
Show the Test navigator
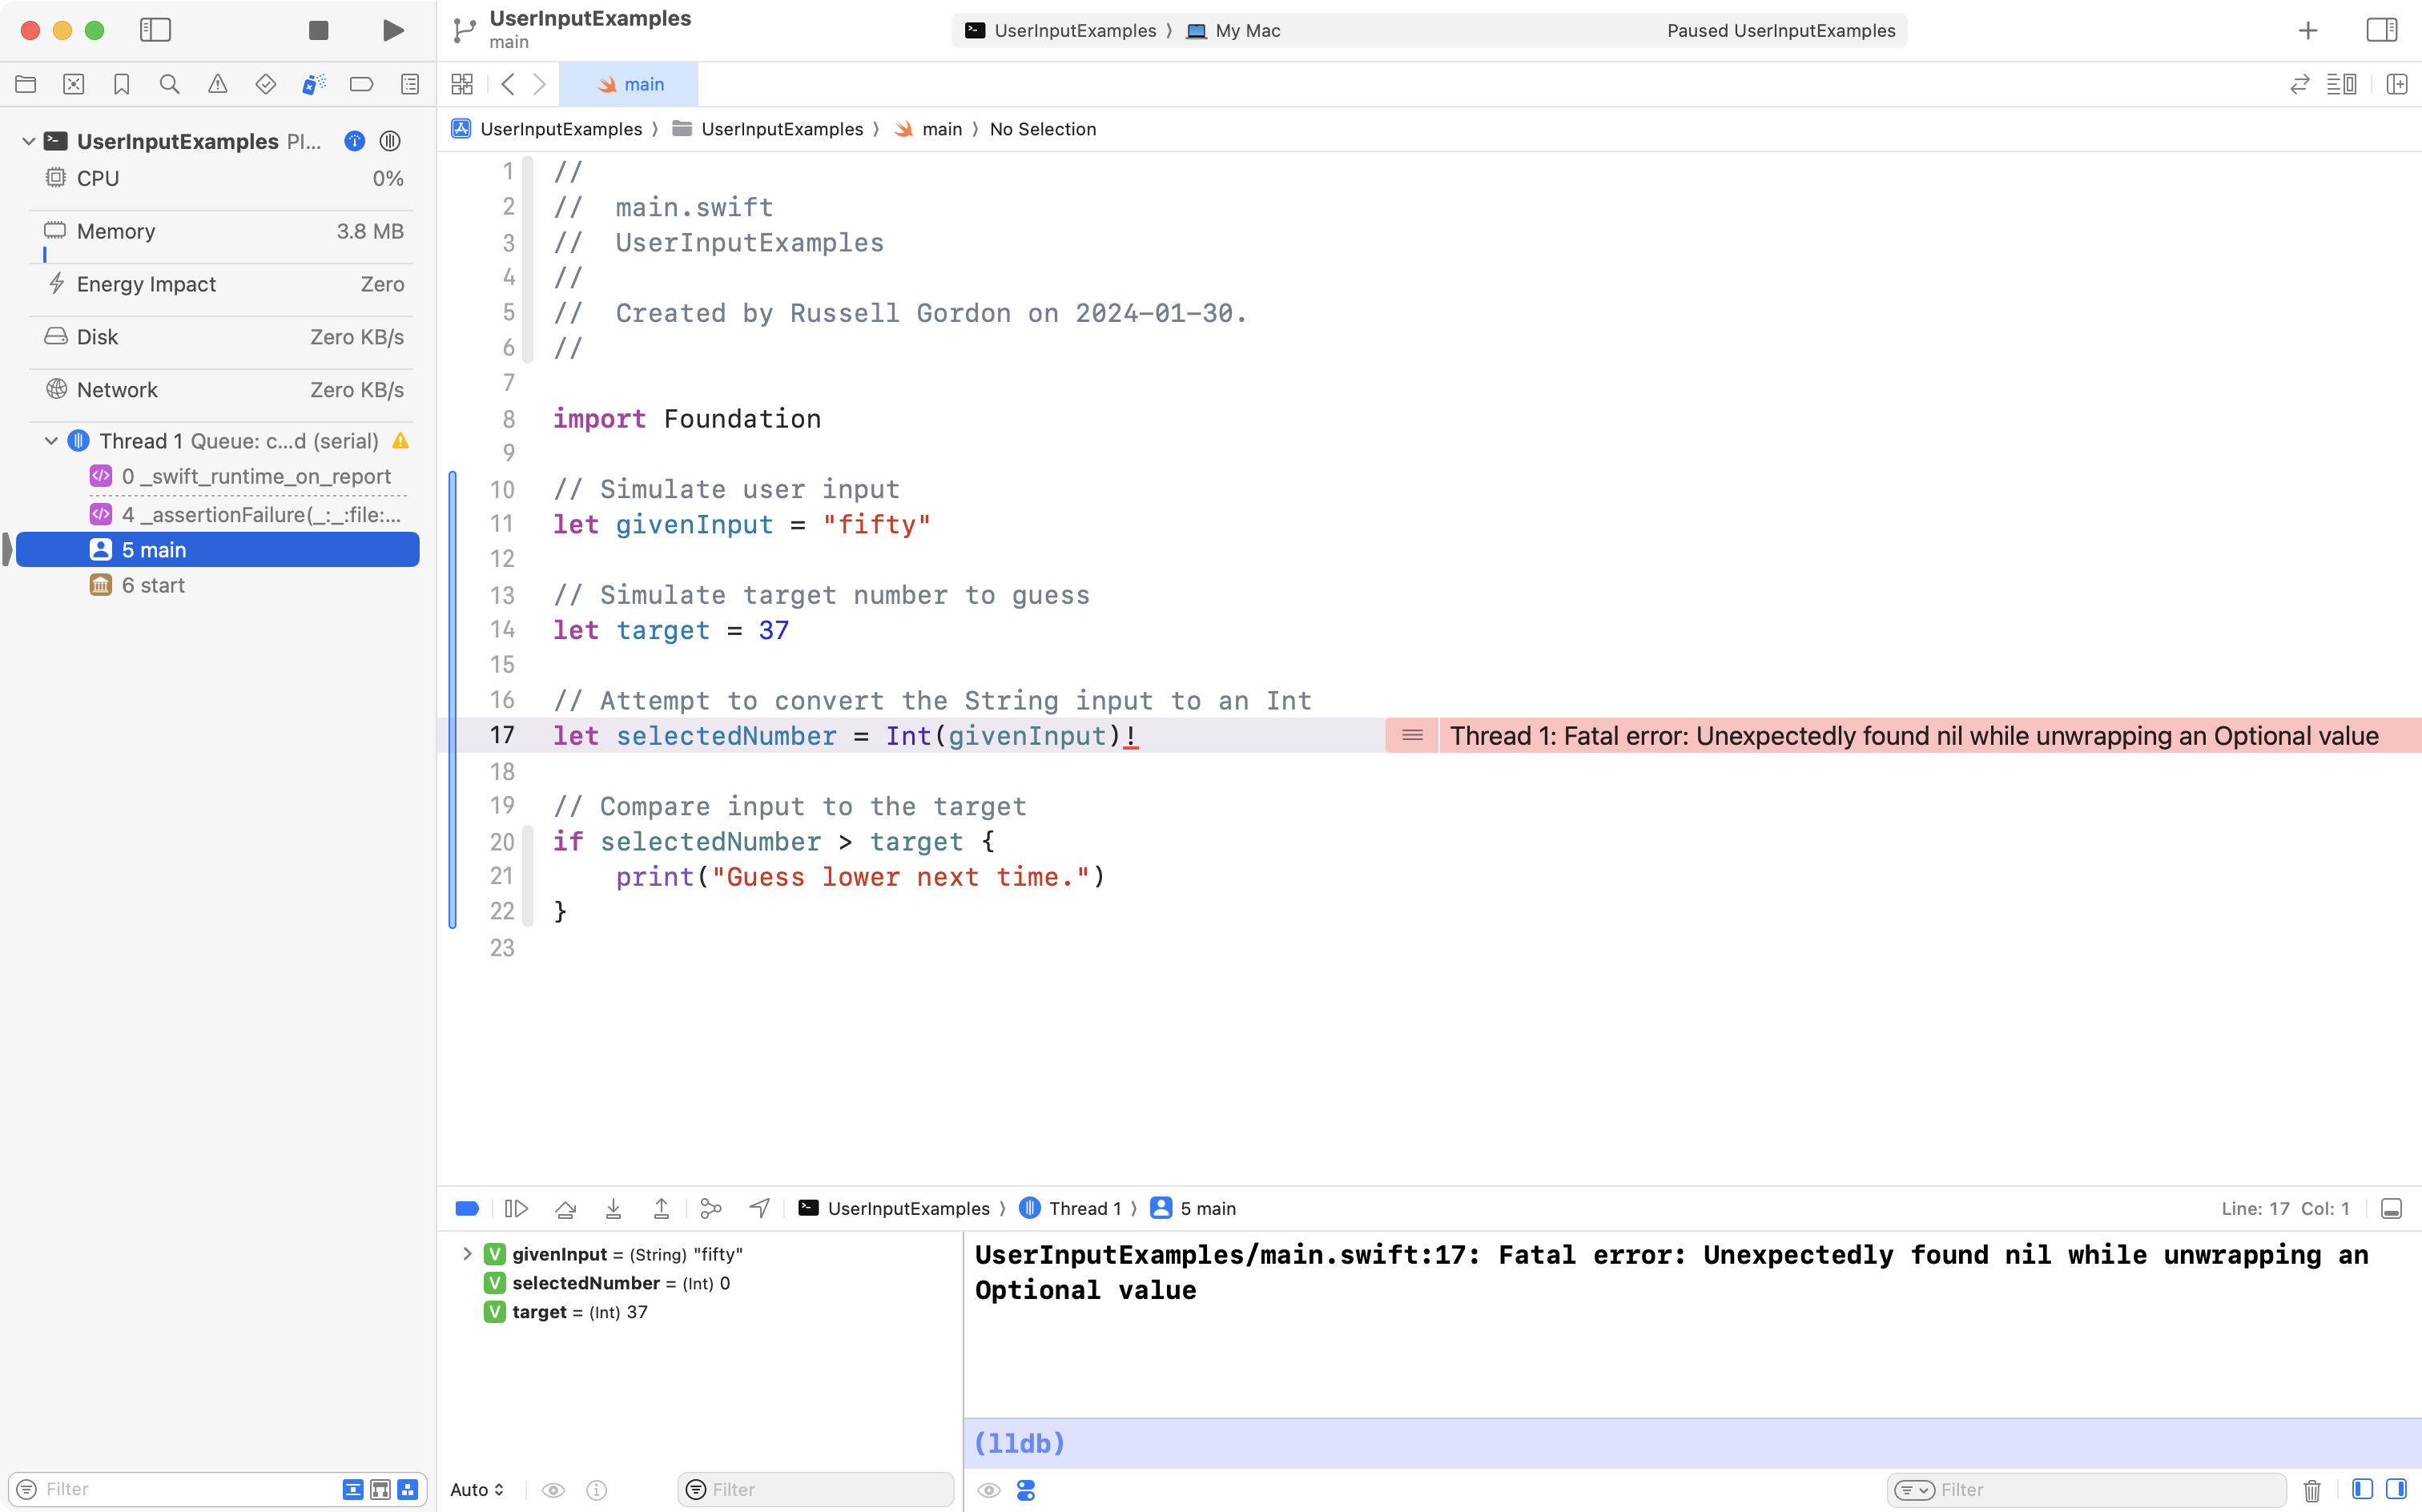pyautogui.click(x=265, y=84)
